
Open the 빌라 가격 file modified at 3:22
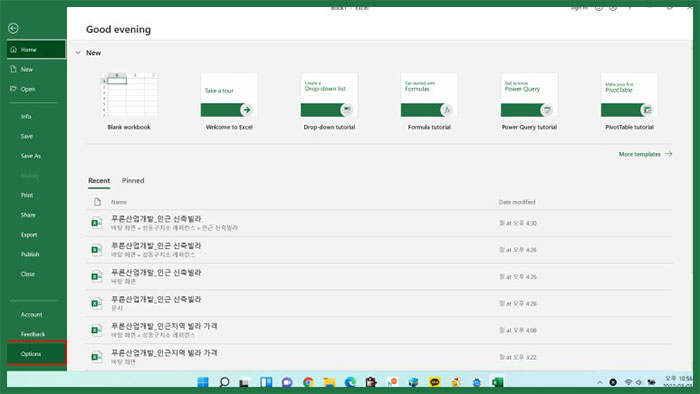[379, 357]
